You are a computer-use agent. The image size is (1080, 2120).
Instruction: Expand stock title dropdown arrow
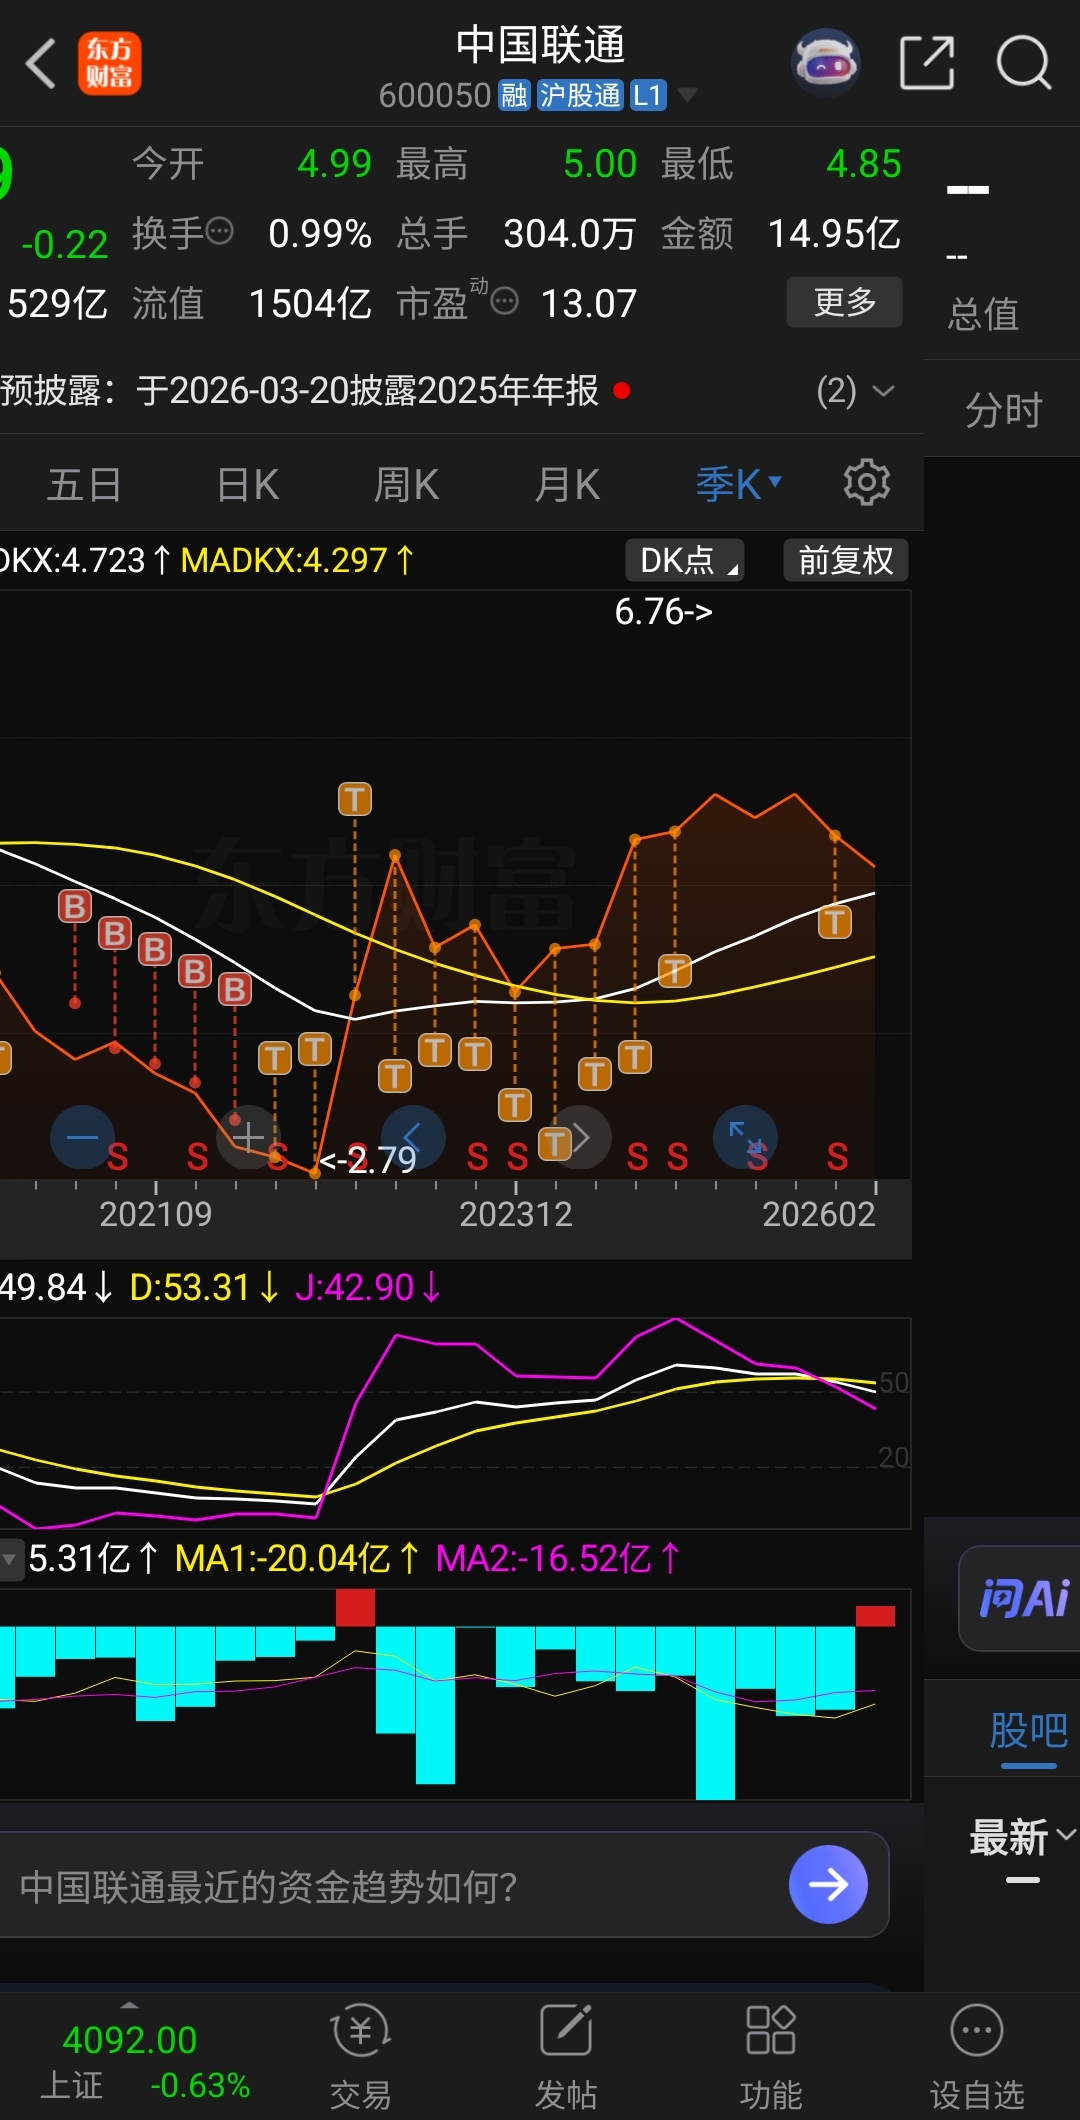(687, 95)
